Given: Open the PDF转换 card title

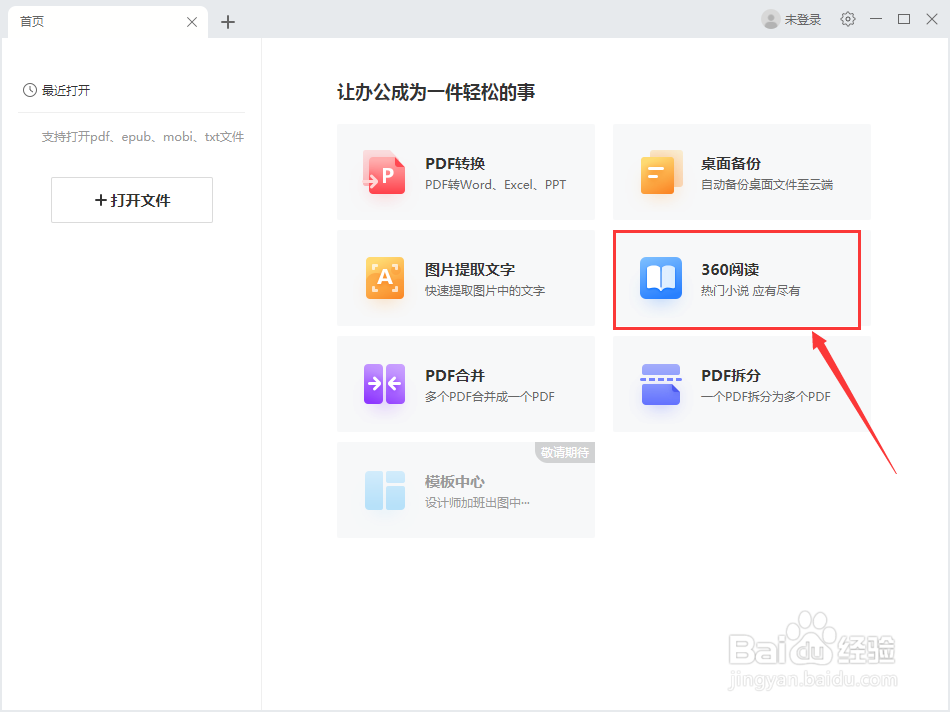Looking at the screenshot, I should tap(455, 164).
